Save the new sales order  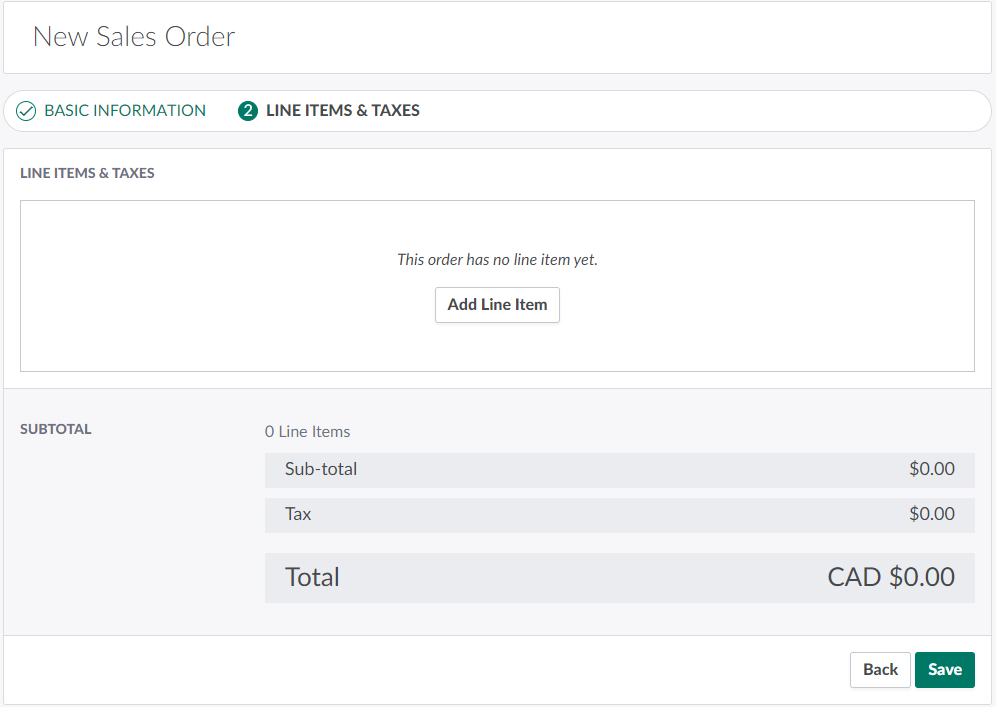click(944, 670)
